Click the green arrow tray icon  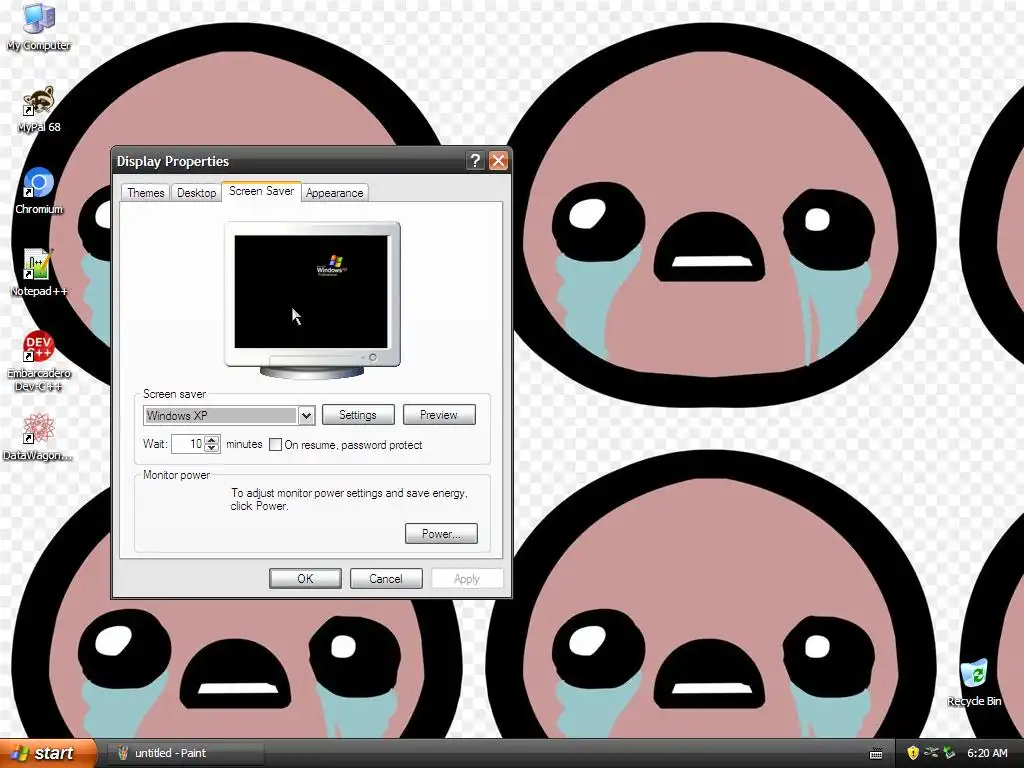click(950, 753)
